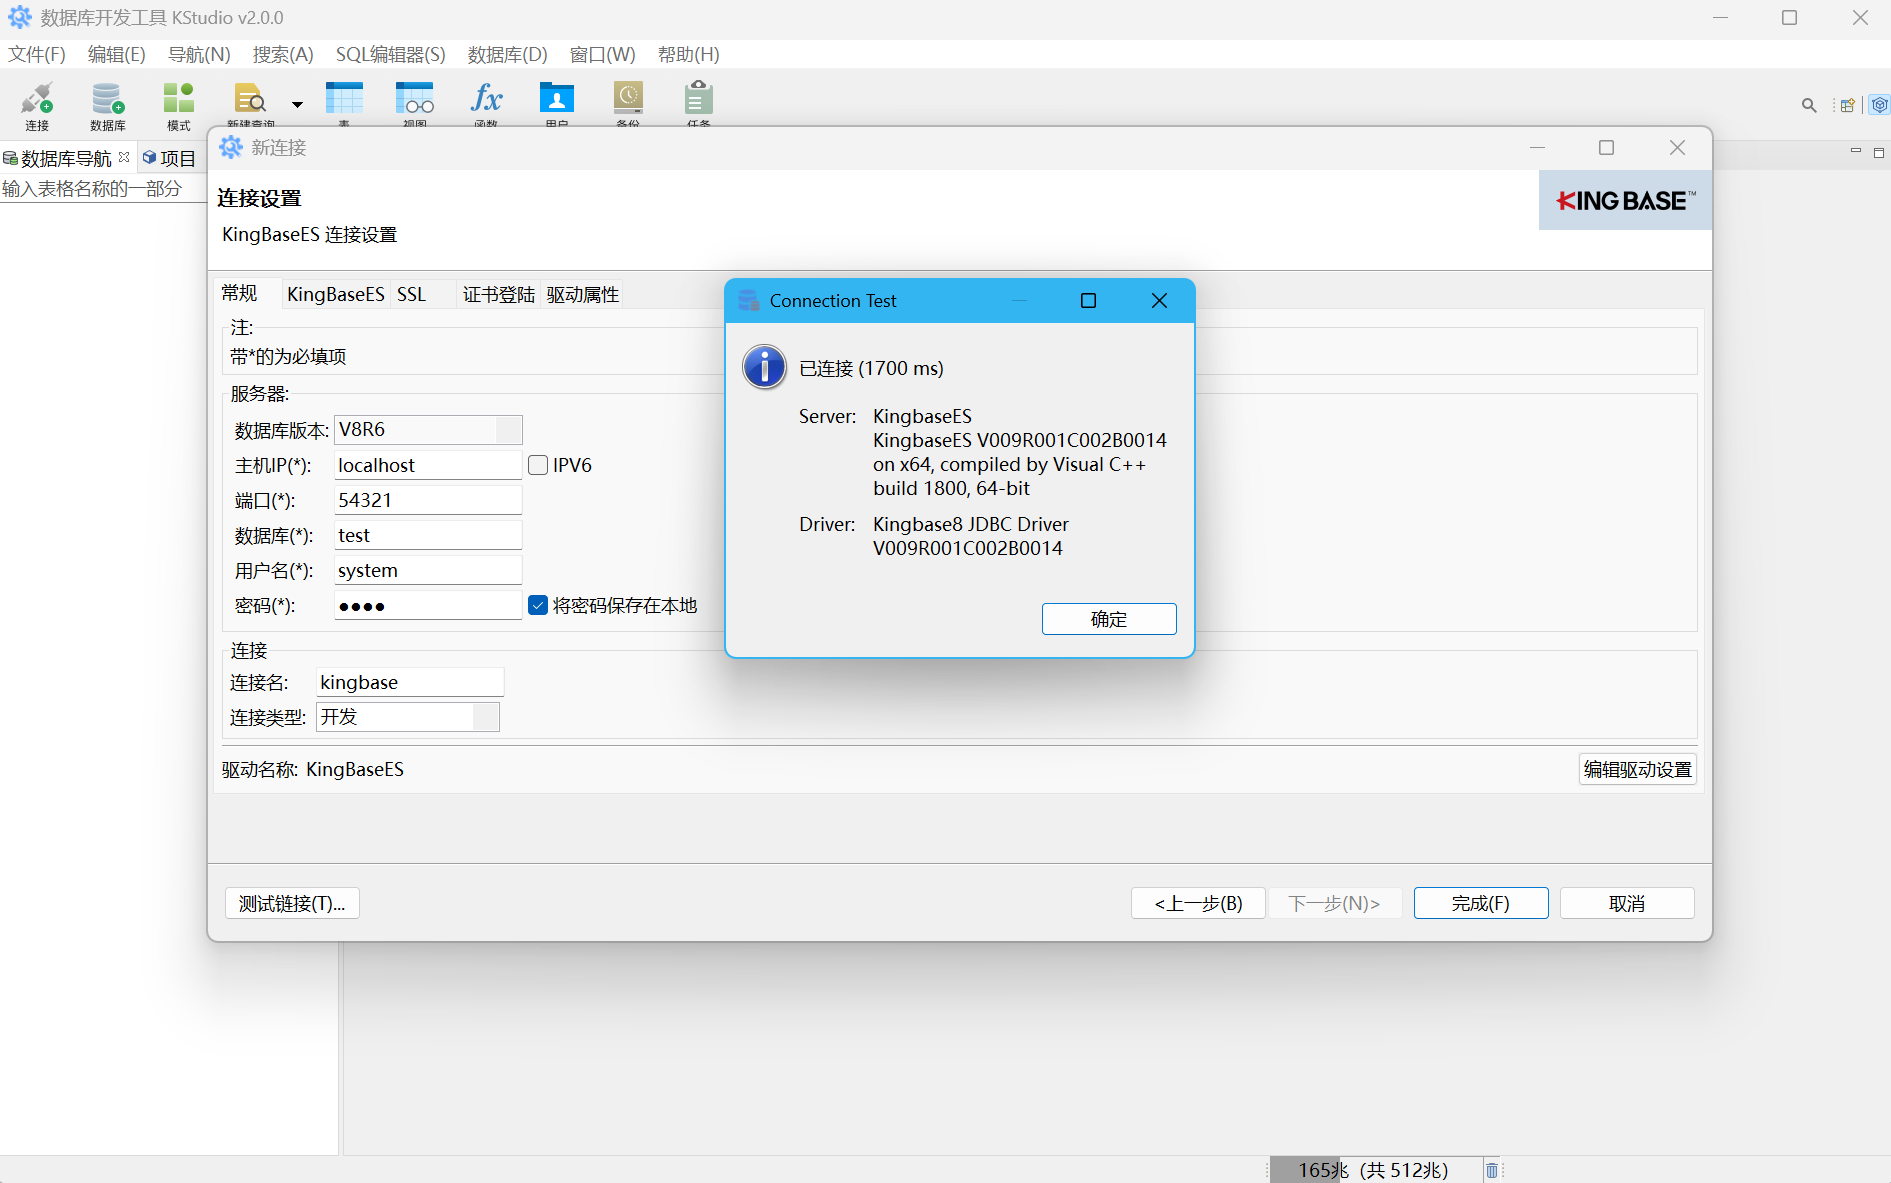The image size is (1891, 1183).
Task: Open the 窗口(W) menu
Action: click(x=603, y=54)
